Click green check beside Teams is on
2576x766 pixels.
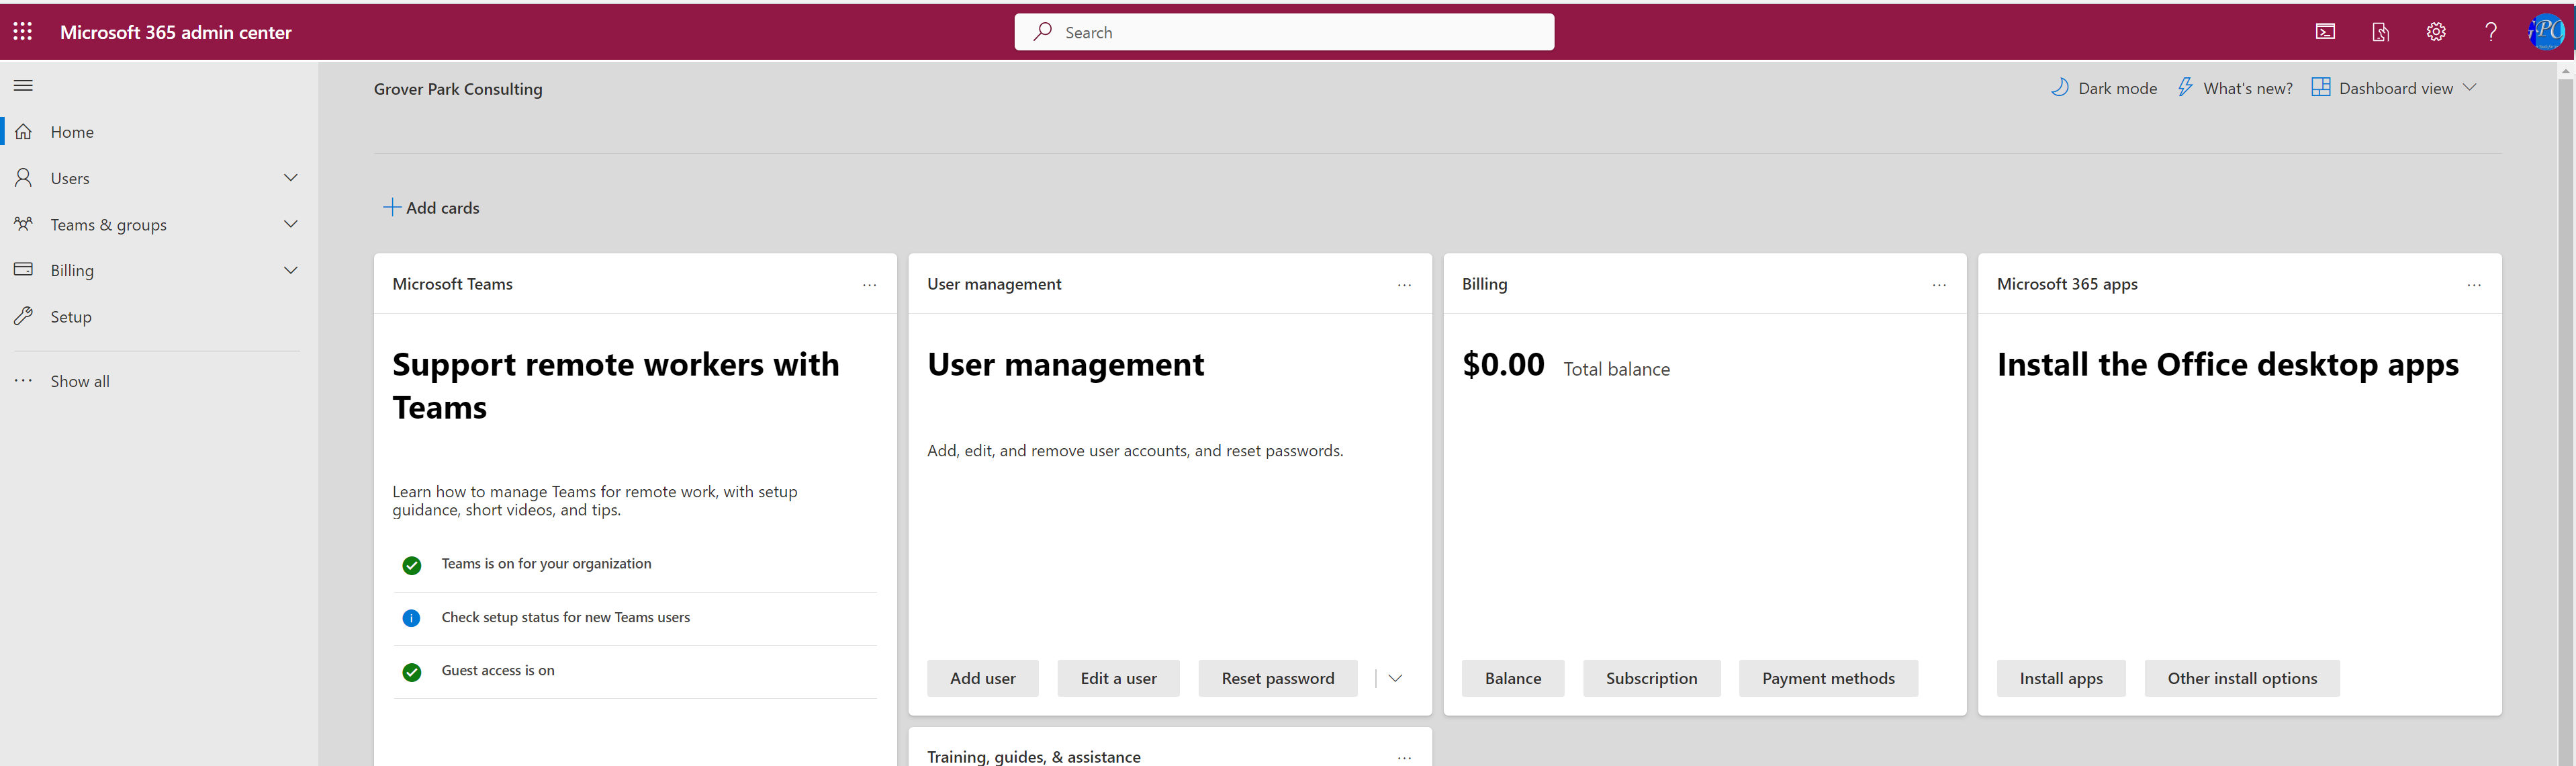pyautogui.click(x=411, y=565)
